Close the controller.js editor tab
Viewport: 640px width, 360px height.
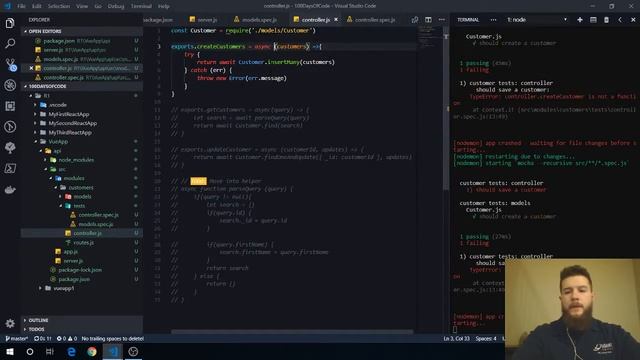pyautogui.click(x=336, y=19)
